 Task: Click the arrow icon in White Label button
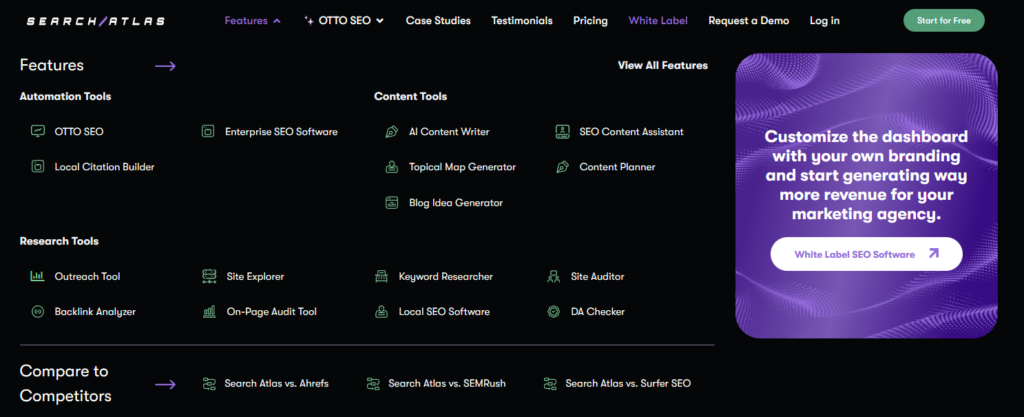pyautogui.click(x=933, y=253)
